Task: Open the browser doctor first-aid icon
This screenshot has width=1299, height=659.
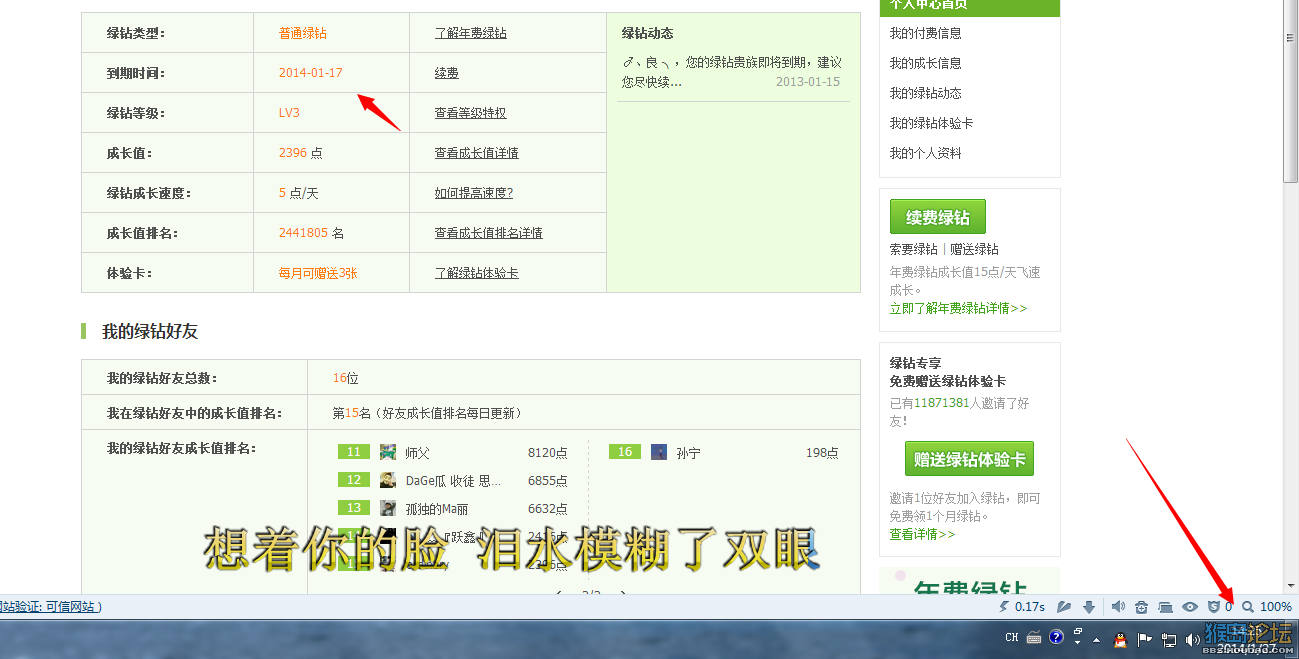Action: (x=1141, y=607)
